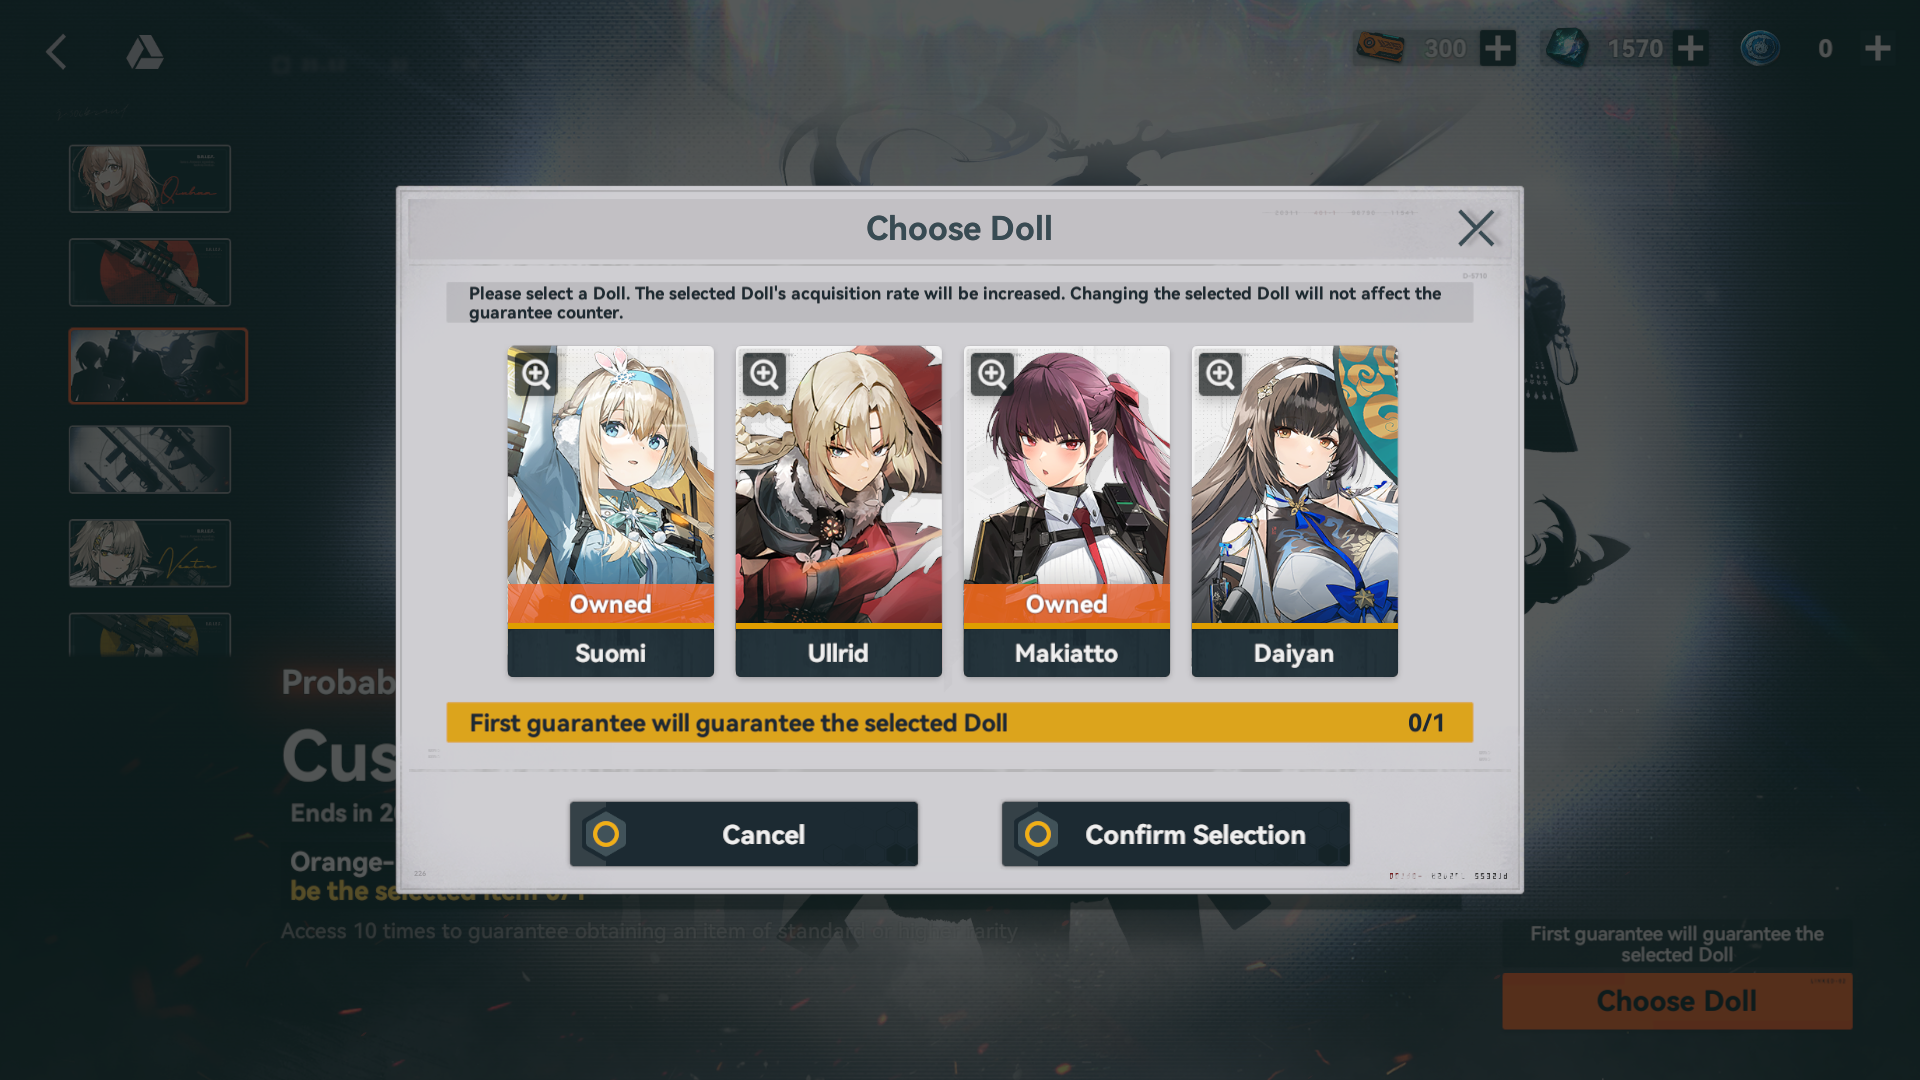Image resolution: width=1920 pixels, height=1080 pixels.
Task: Open the first blonde character banner tab
Action: (x=150, y=179)
